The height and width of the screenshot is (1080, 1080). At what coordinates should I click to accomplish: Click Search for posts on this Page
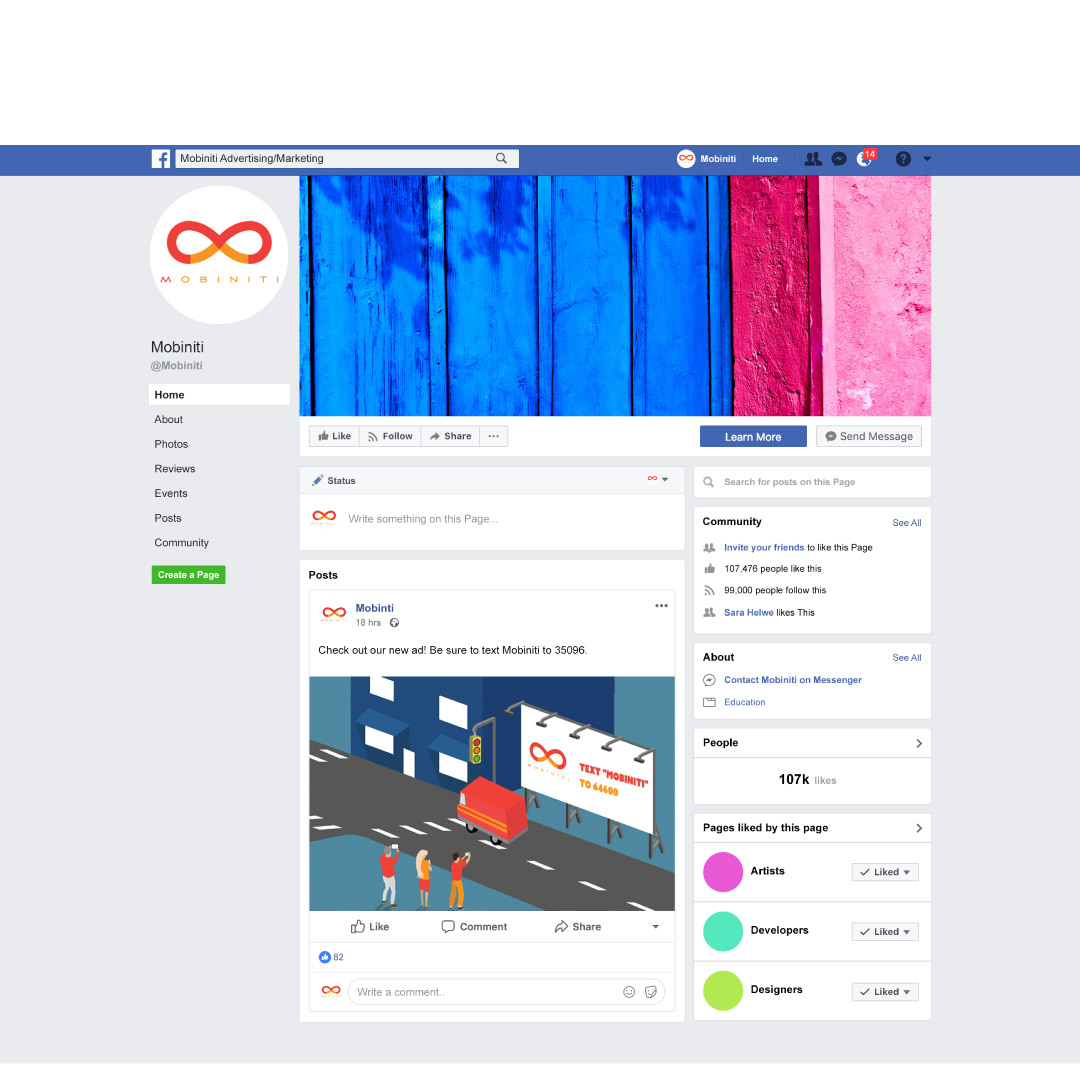click(812, 482)
